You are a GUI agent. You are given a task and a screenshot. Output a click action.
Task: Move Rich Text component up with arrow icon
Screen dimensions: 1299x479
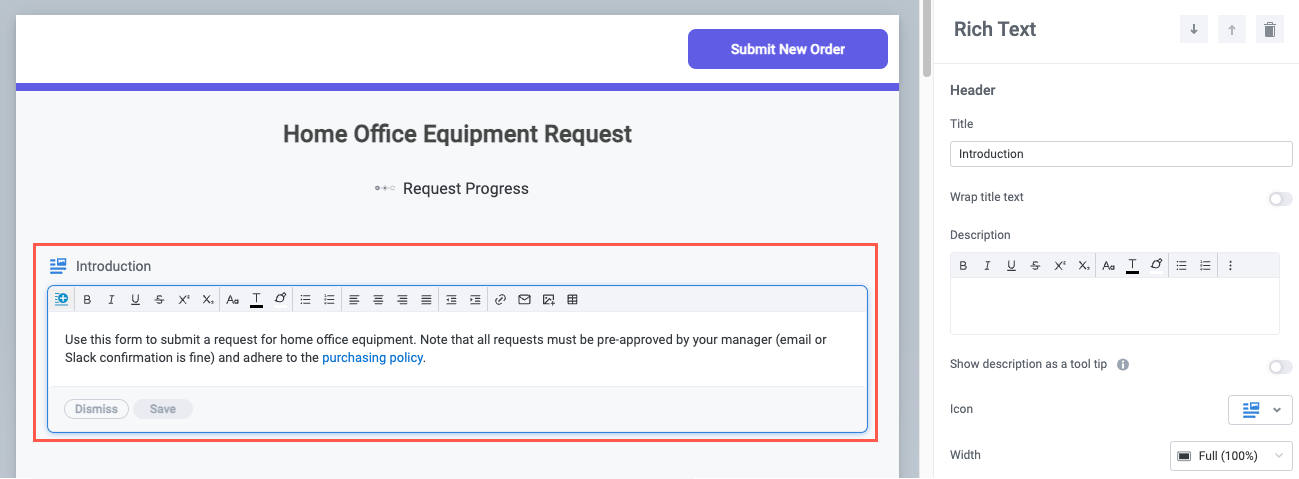[x=1231, y=30]
